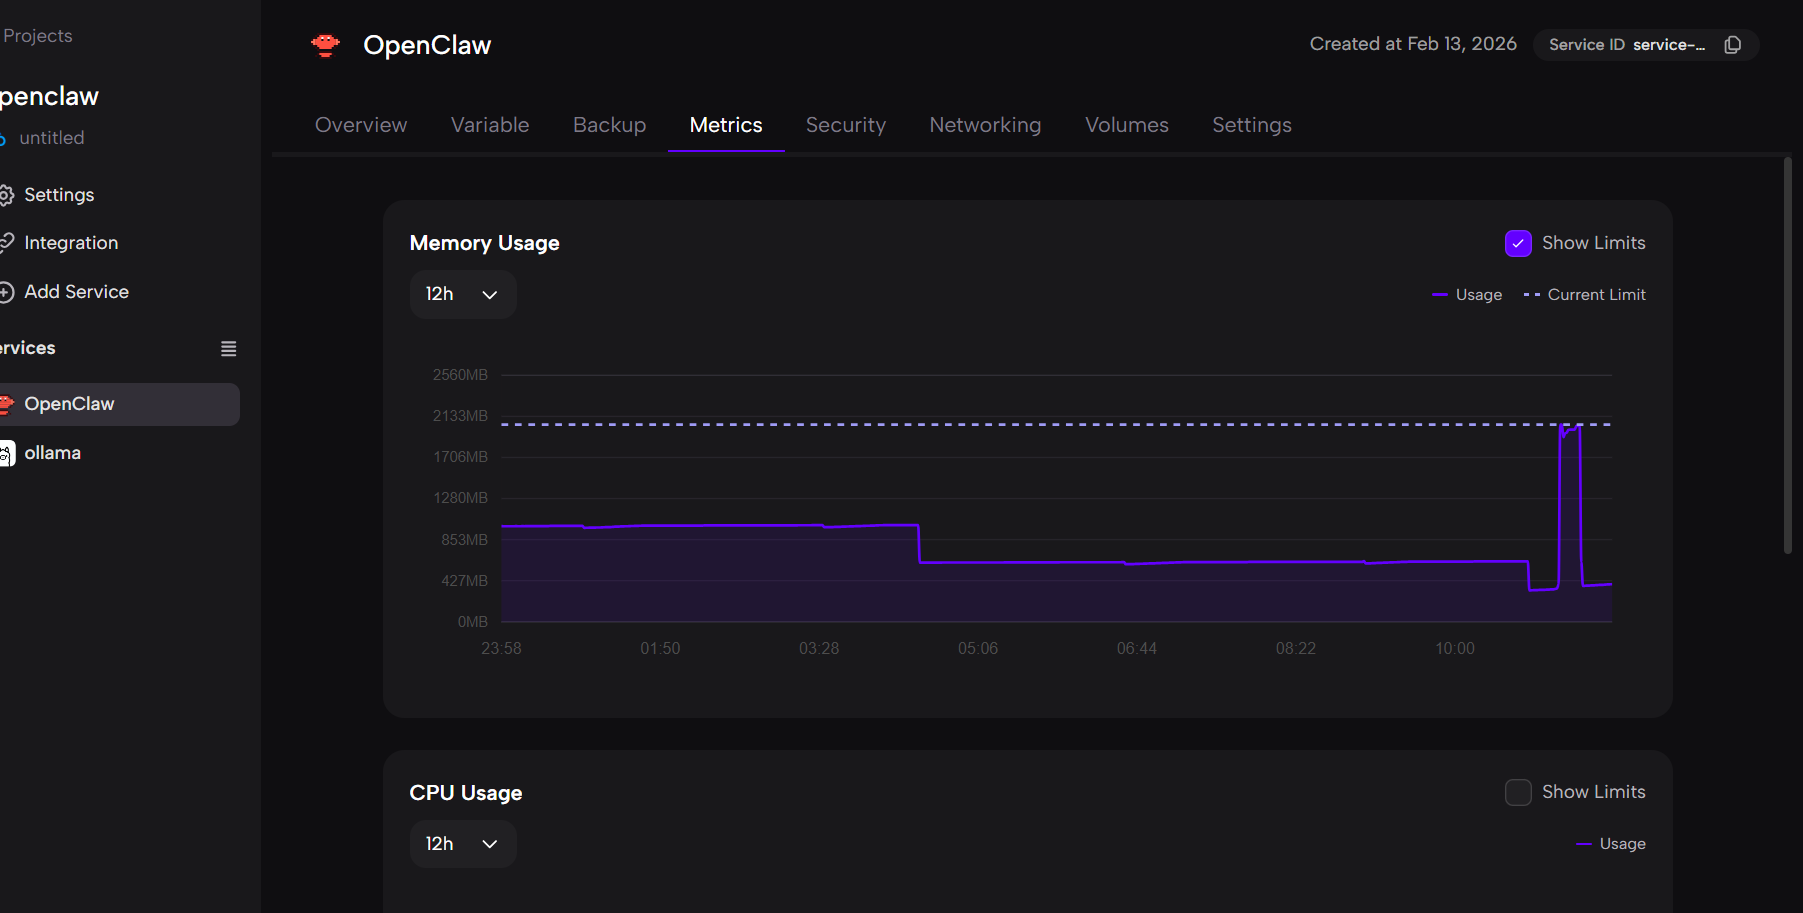The height and width of the screenshot is (913, 1803).
Task: Click the OpenClaw crab icon in services list
Action: [7, 404]
